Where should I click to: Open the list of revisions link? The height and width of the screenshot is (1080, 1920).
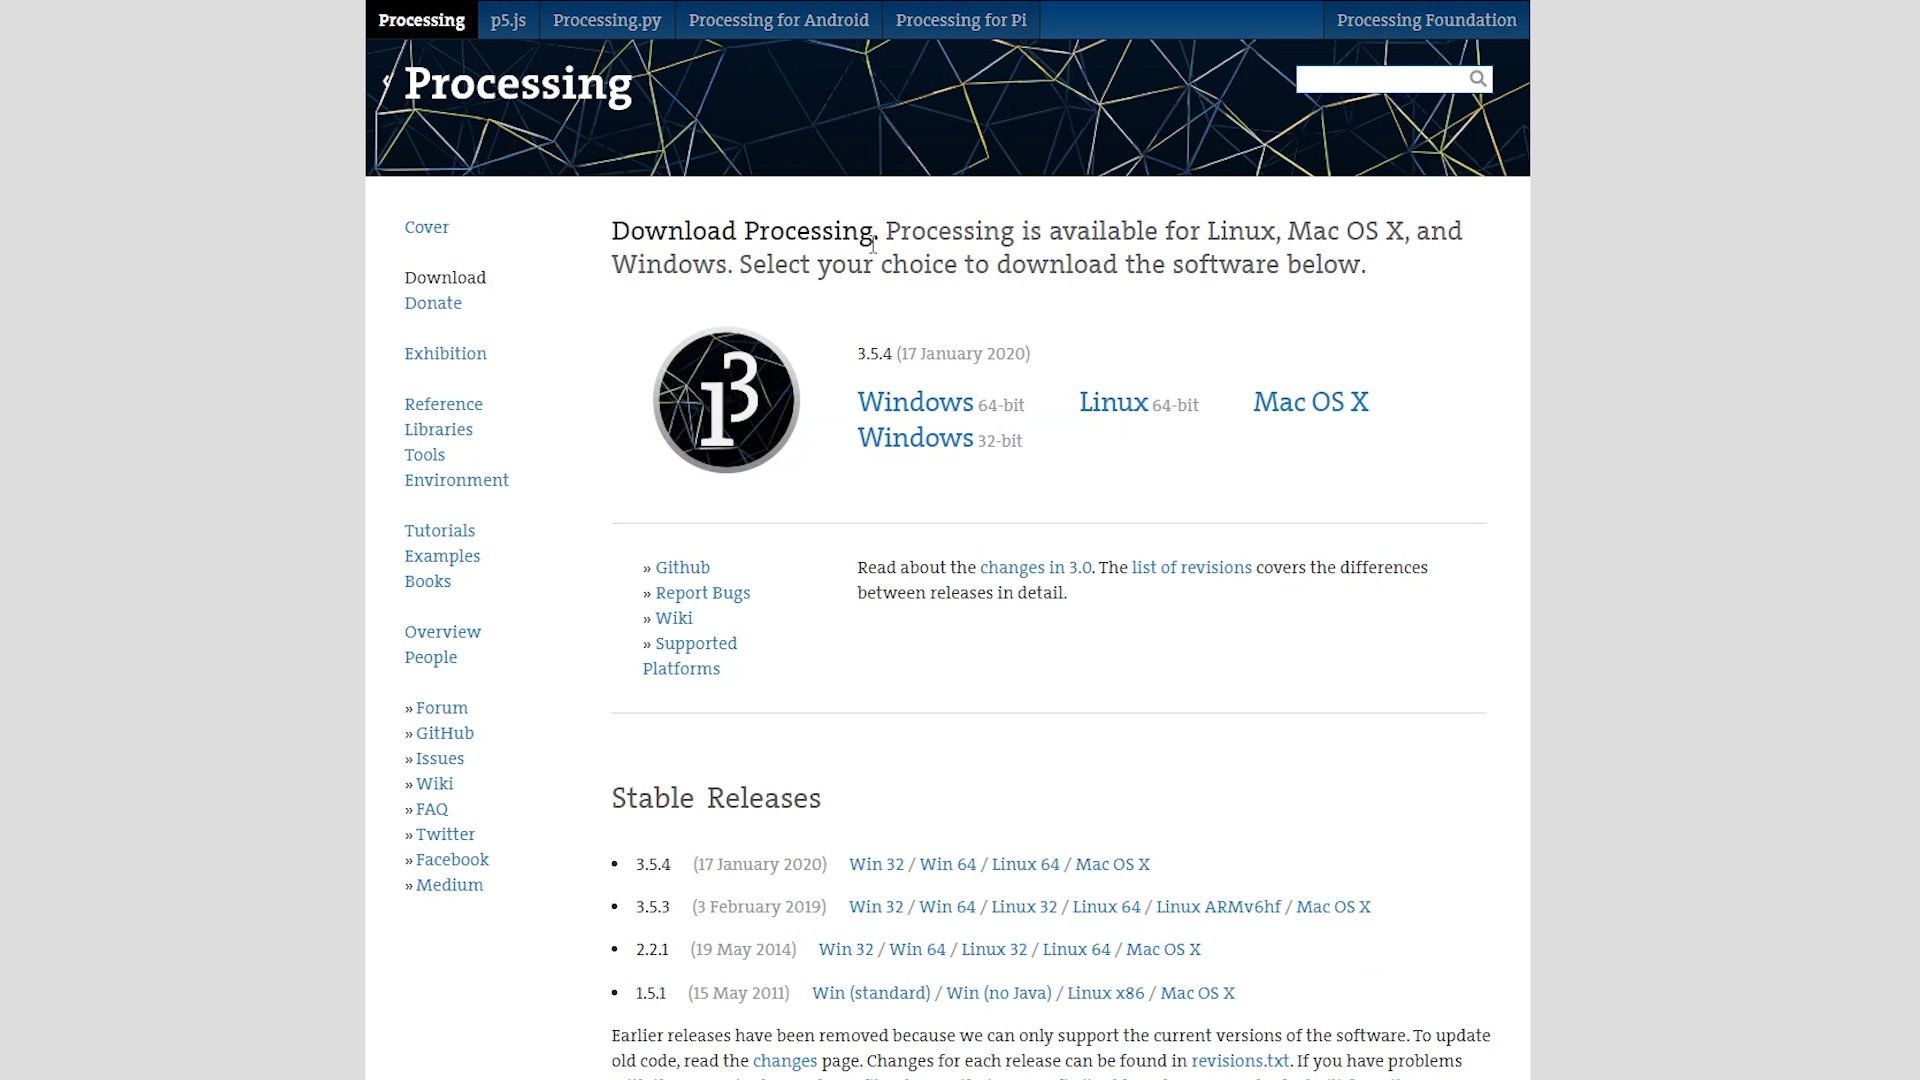1191,568
